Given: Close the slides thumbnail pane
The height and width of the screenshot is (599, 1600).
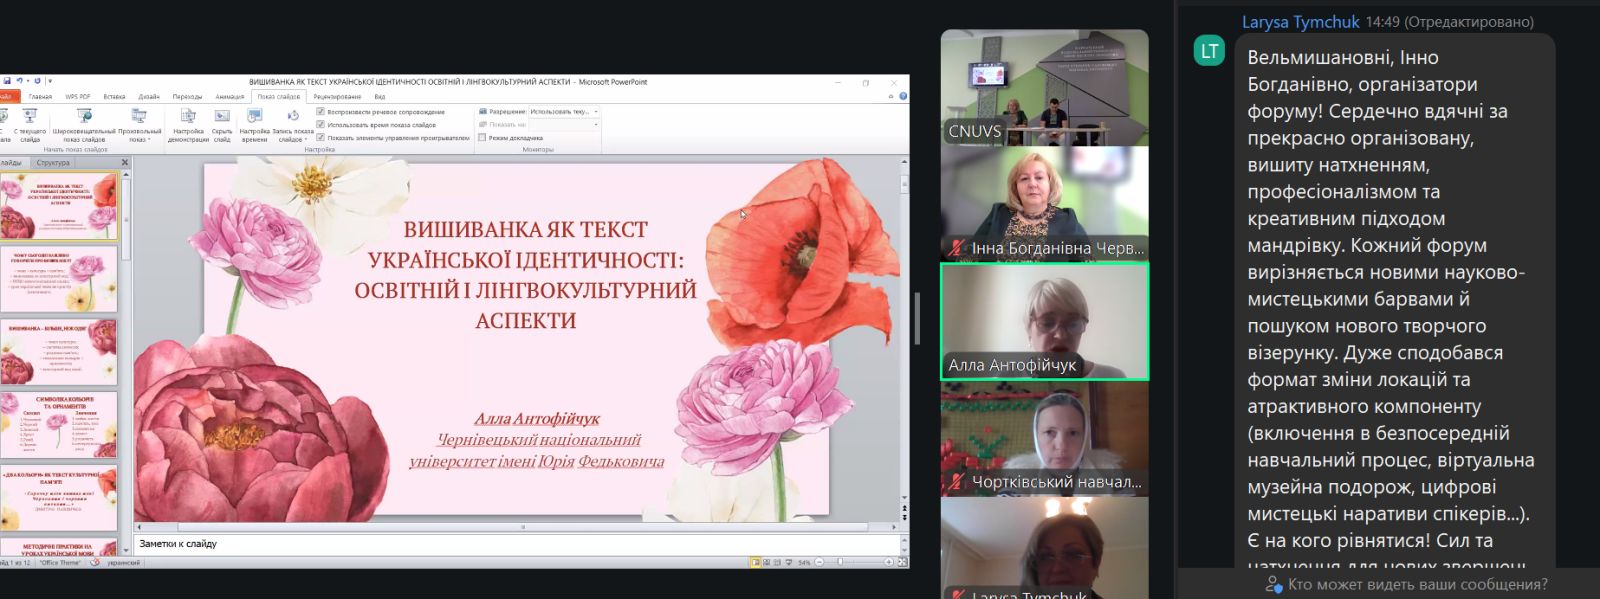Looking at the screenshot, I should [125, 162].
